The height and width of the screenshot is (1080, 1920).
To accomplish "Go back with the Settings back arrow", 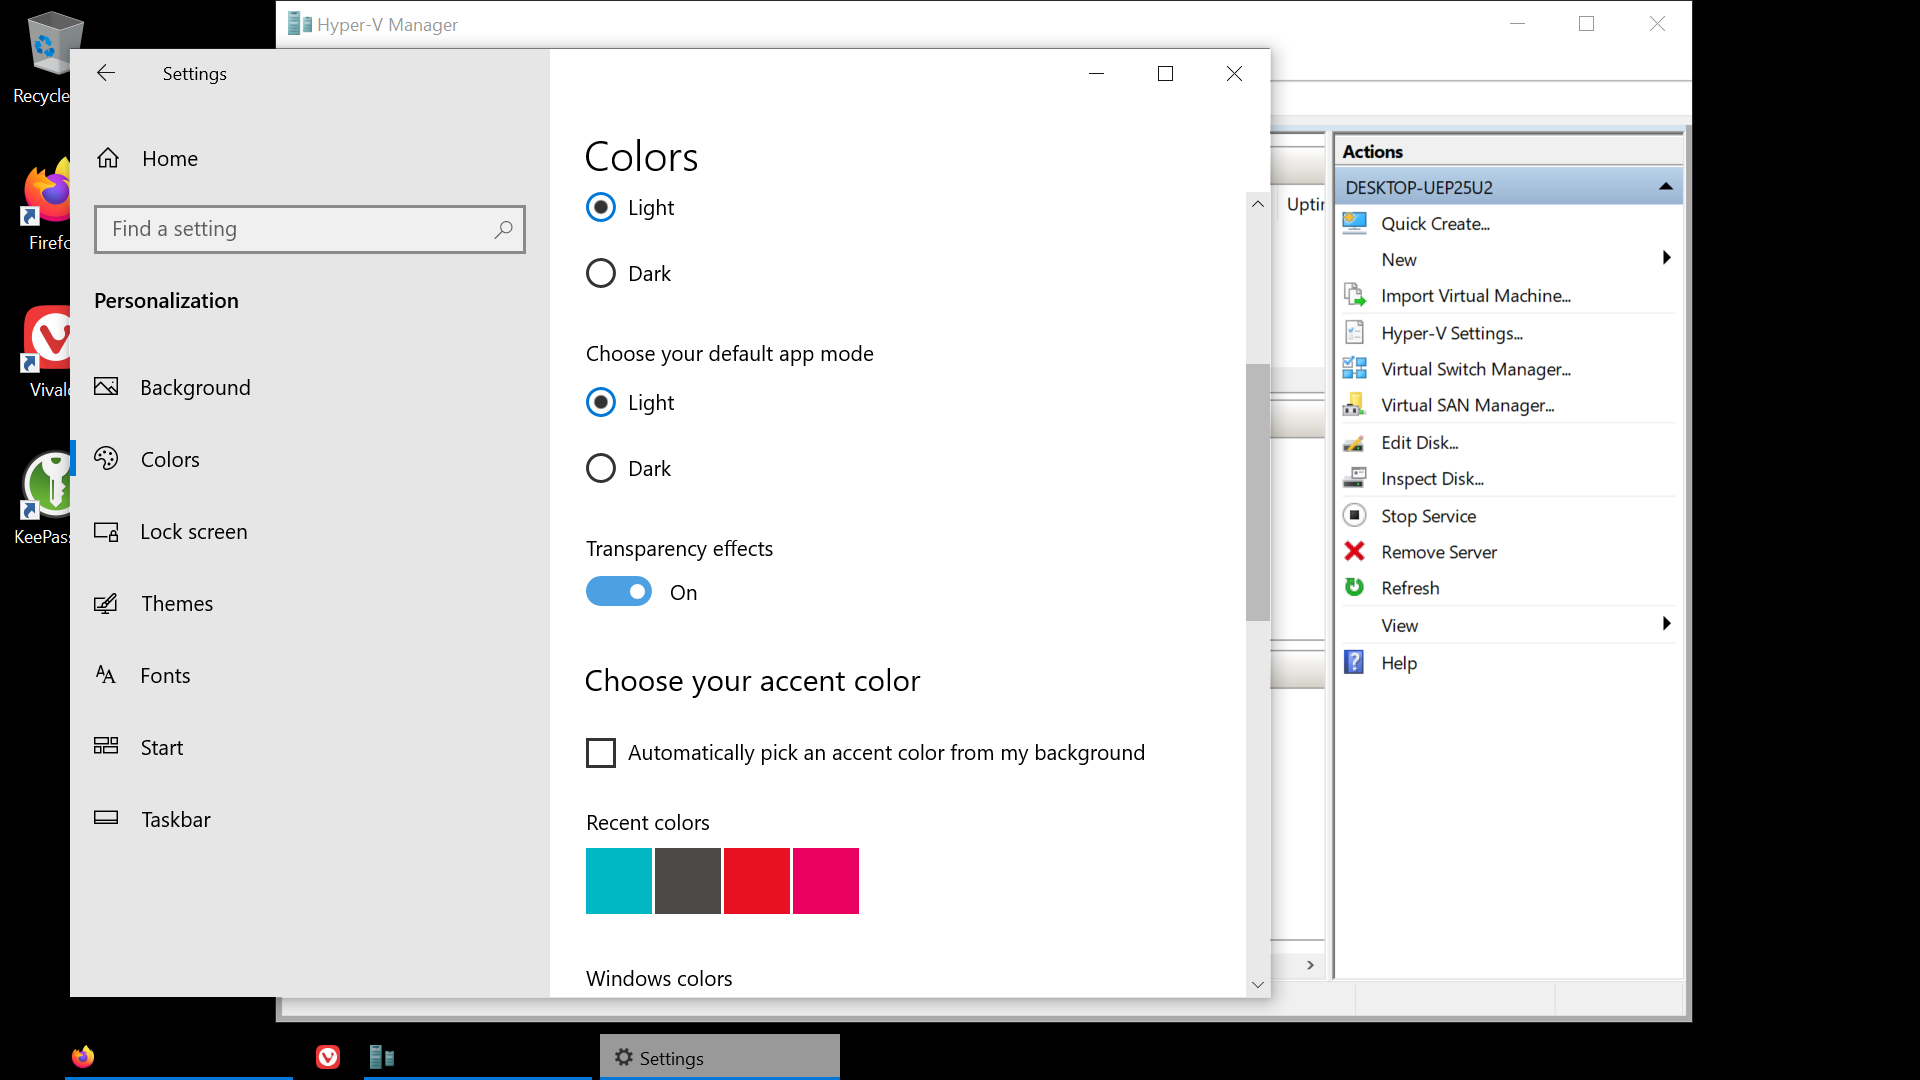I will click(106, 73).
